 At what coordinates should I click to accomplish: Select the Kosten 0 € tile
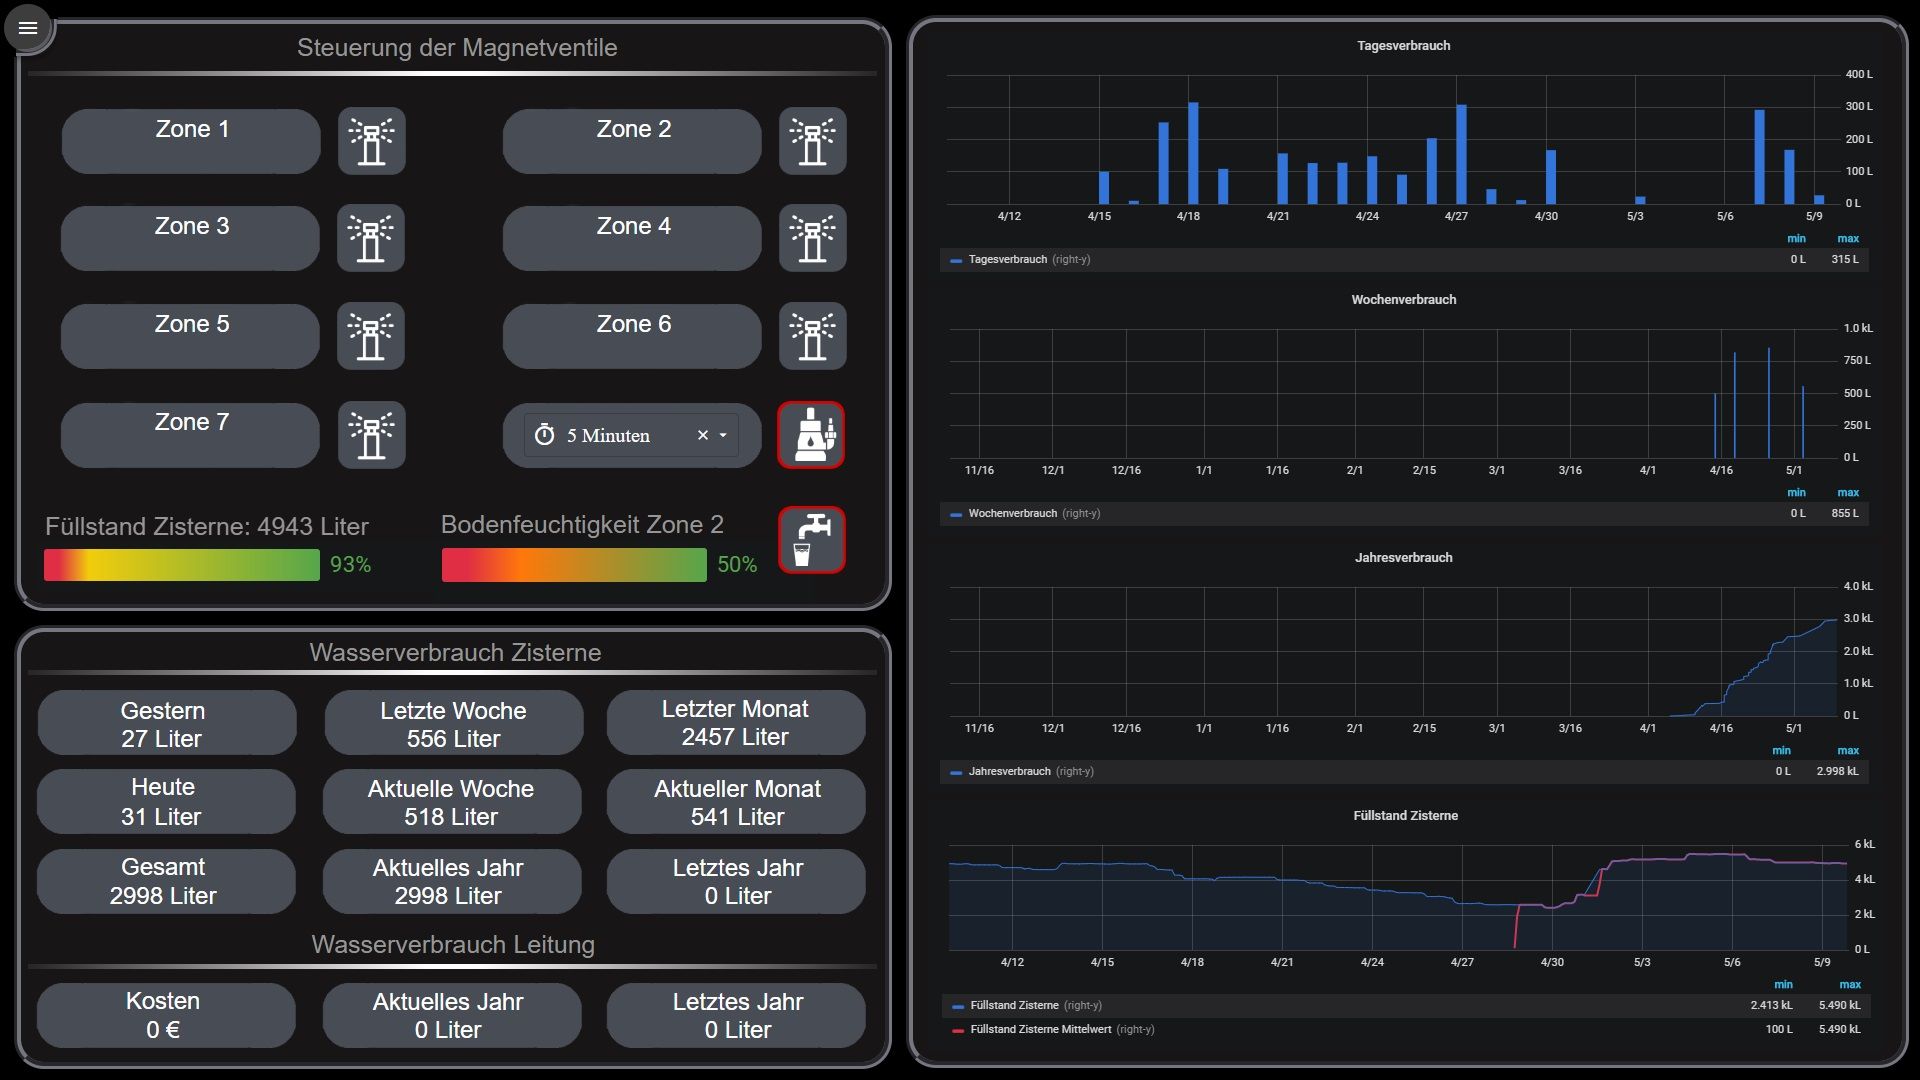[167, 1015]
